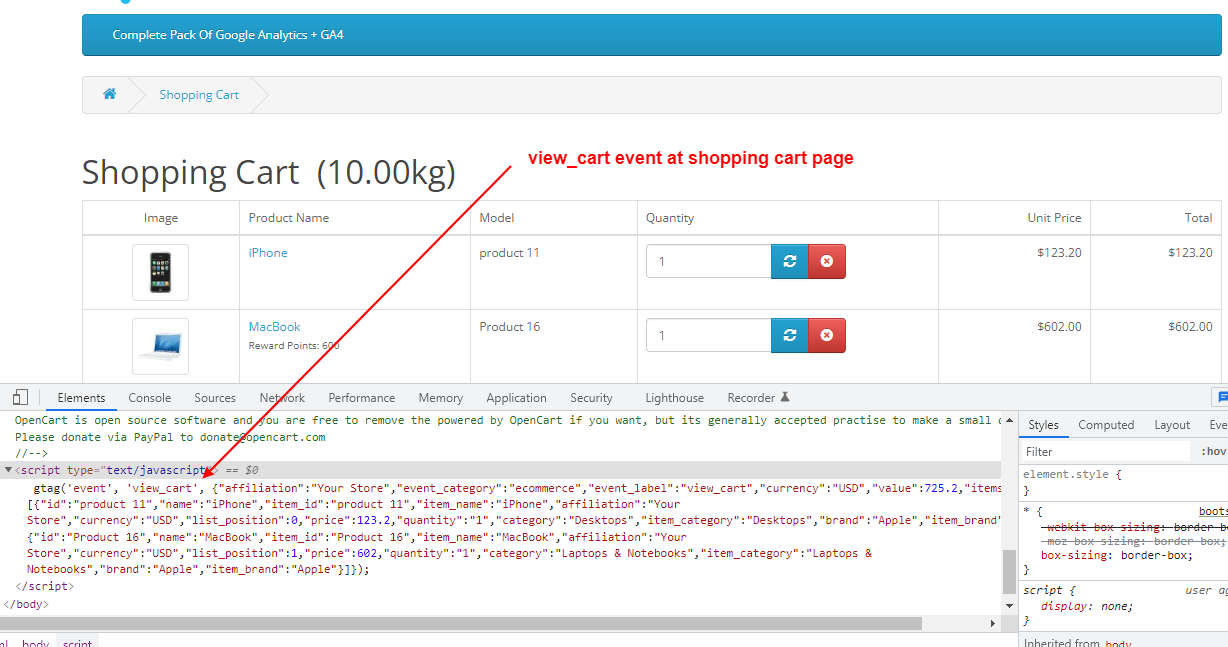Switch to the Elements tab
The width and height of the screenshot is (1228, 647).
81,397
